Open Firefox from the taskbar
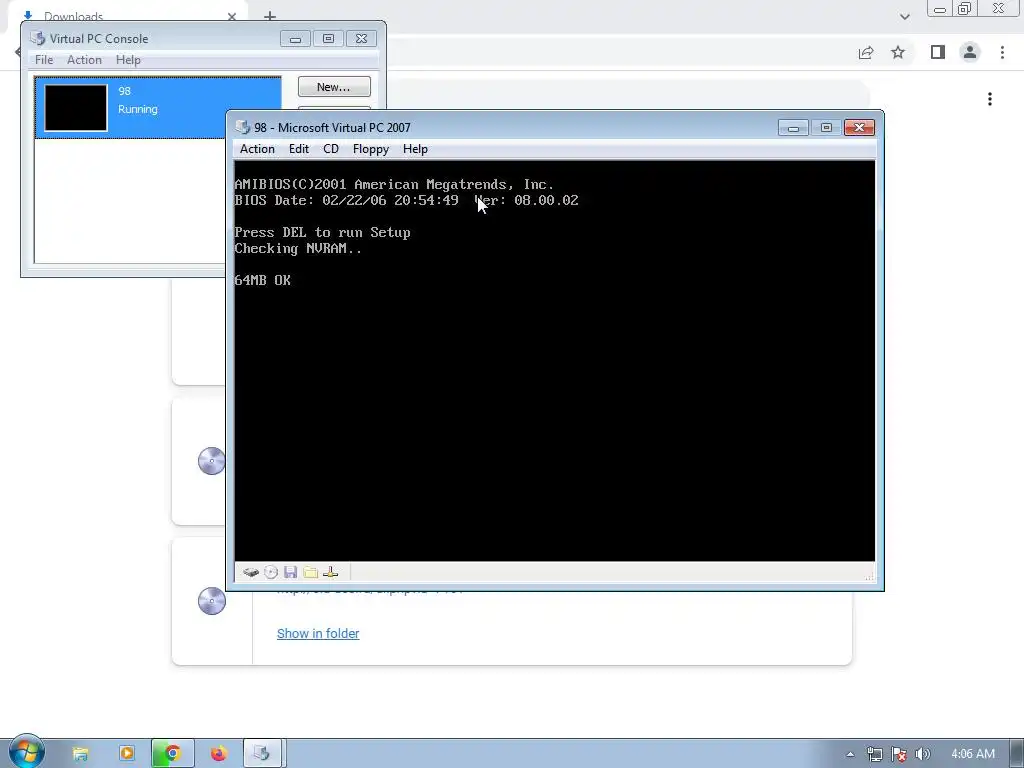 pyautogui.click(x=219, y=754)
